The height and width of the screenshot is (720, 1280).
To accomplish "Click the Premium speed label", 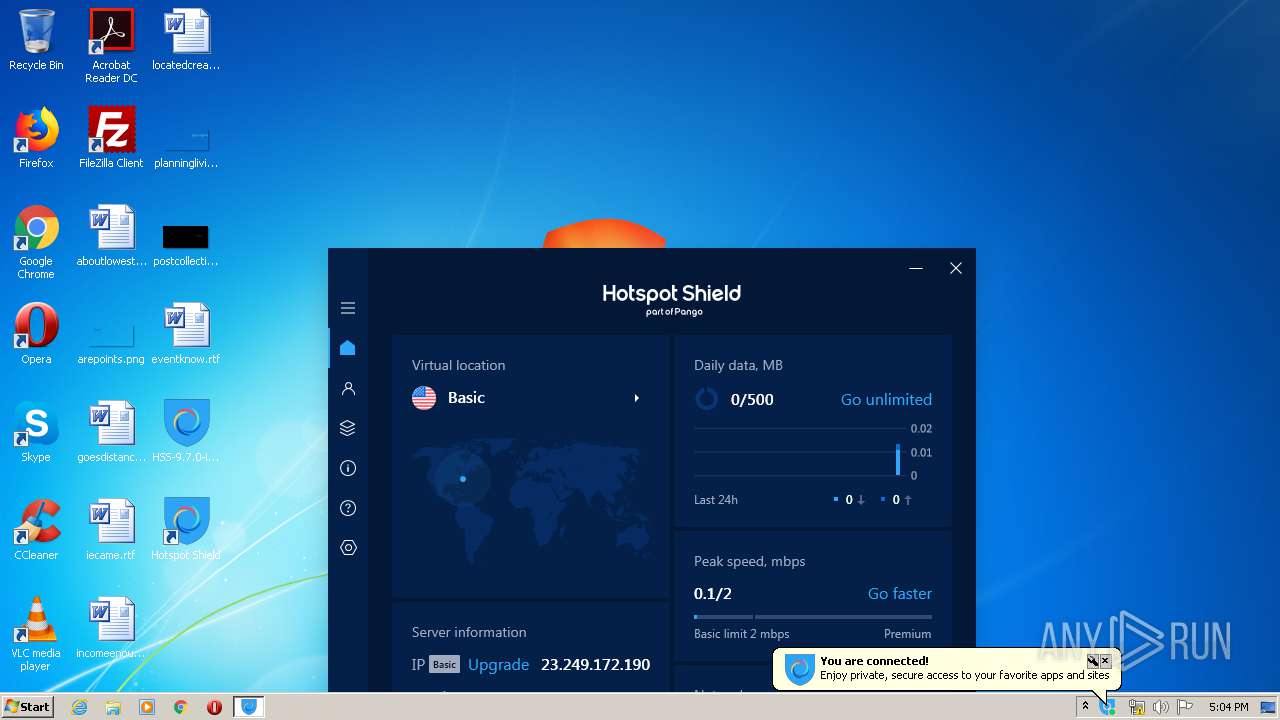I will point(907,634).
